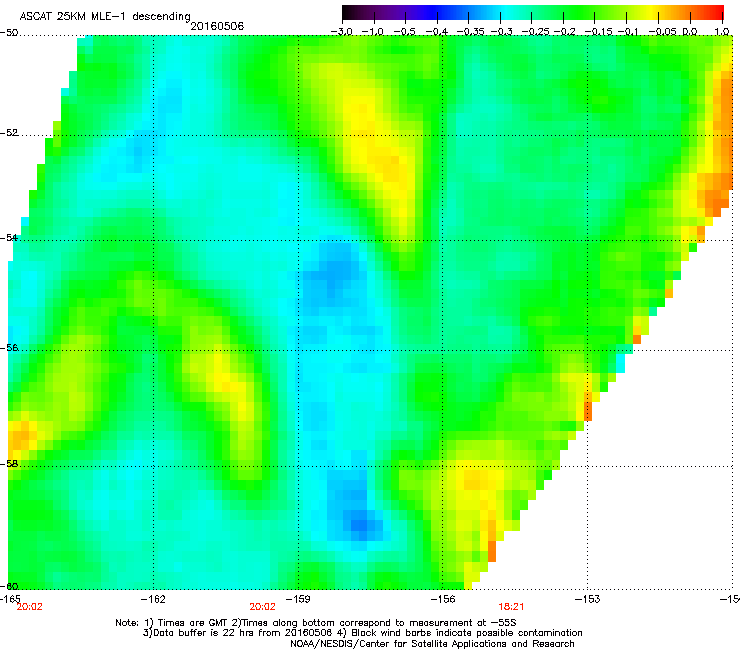Select the longitude label "-156"
The height and width of the screenshot is (650, 740).
(443, 599)
